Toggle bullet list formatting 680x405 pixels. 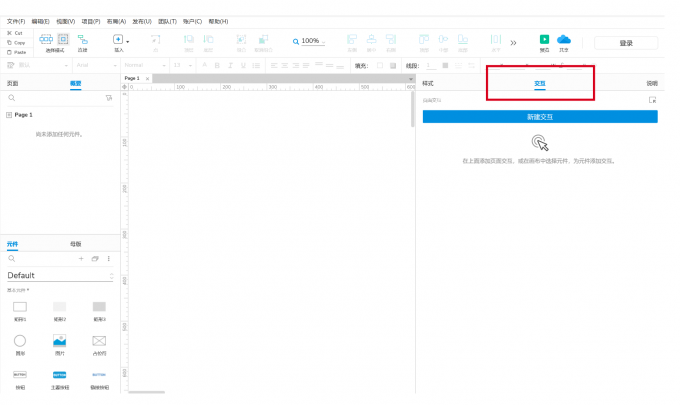[x=256, y=65]
